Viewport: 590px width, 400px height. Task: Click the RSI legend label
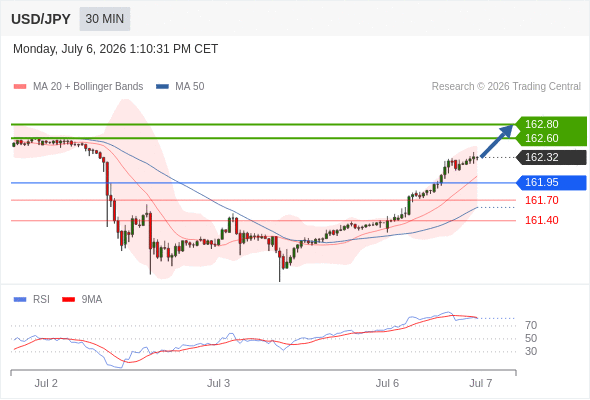(x=41, y=300)
